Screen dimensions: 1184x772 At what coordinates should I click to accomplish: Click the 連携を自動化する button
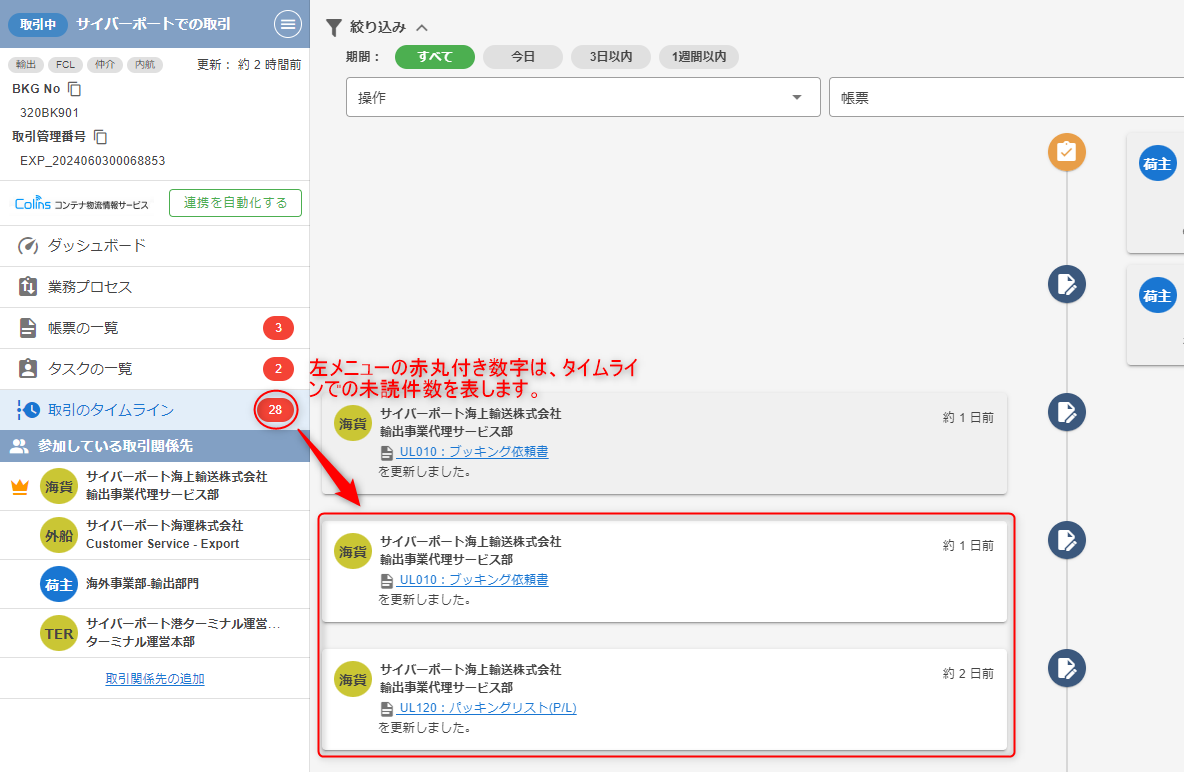235,203
